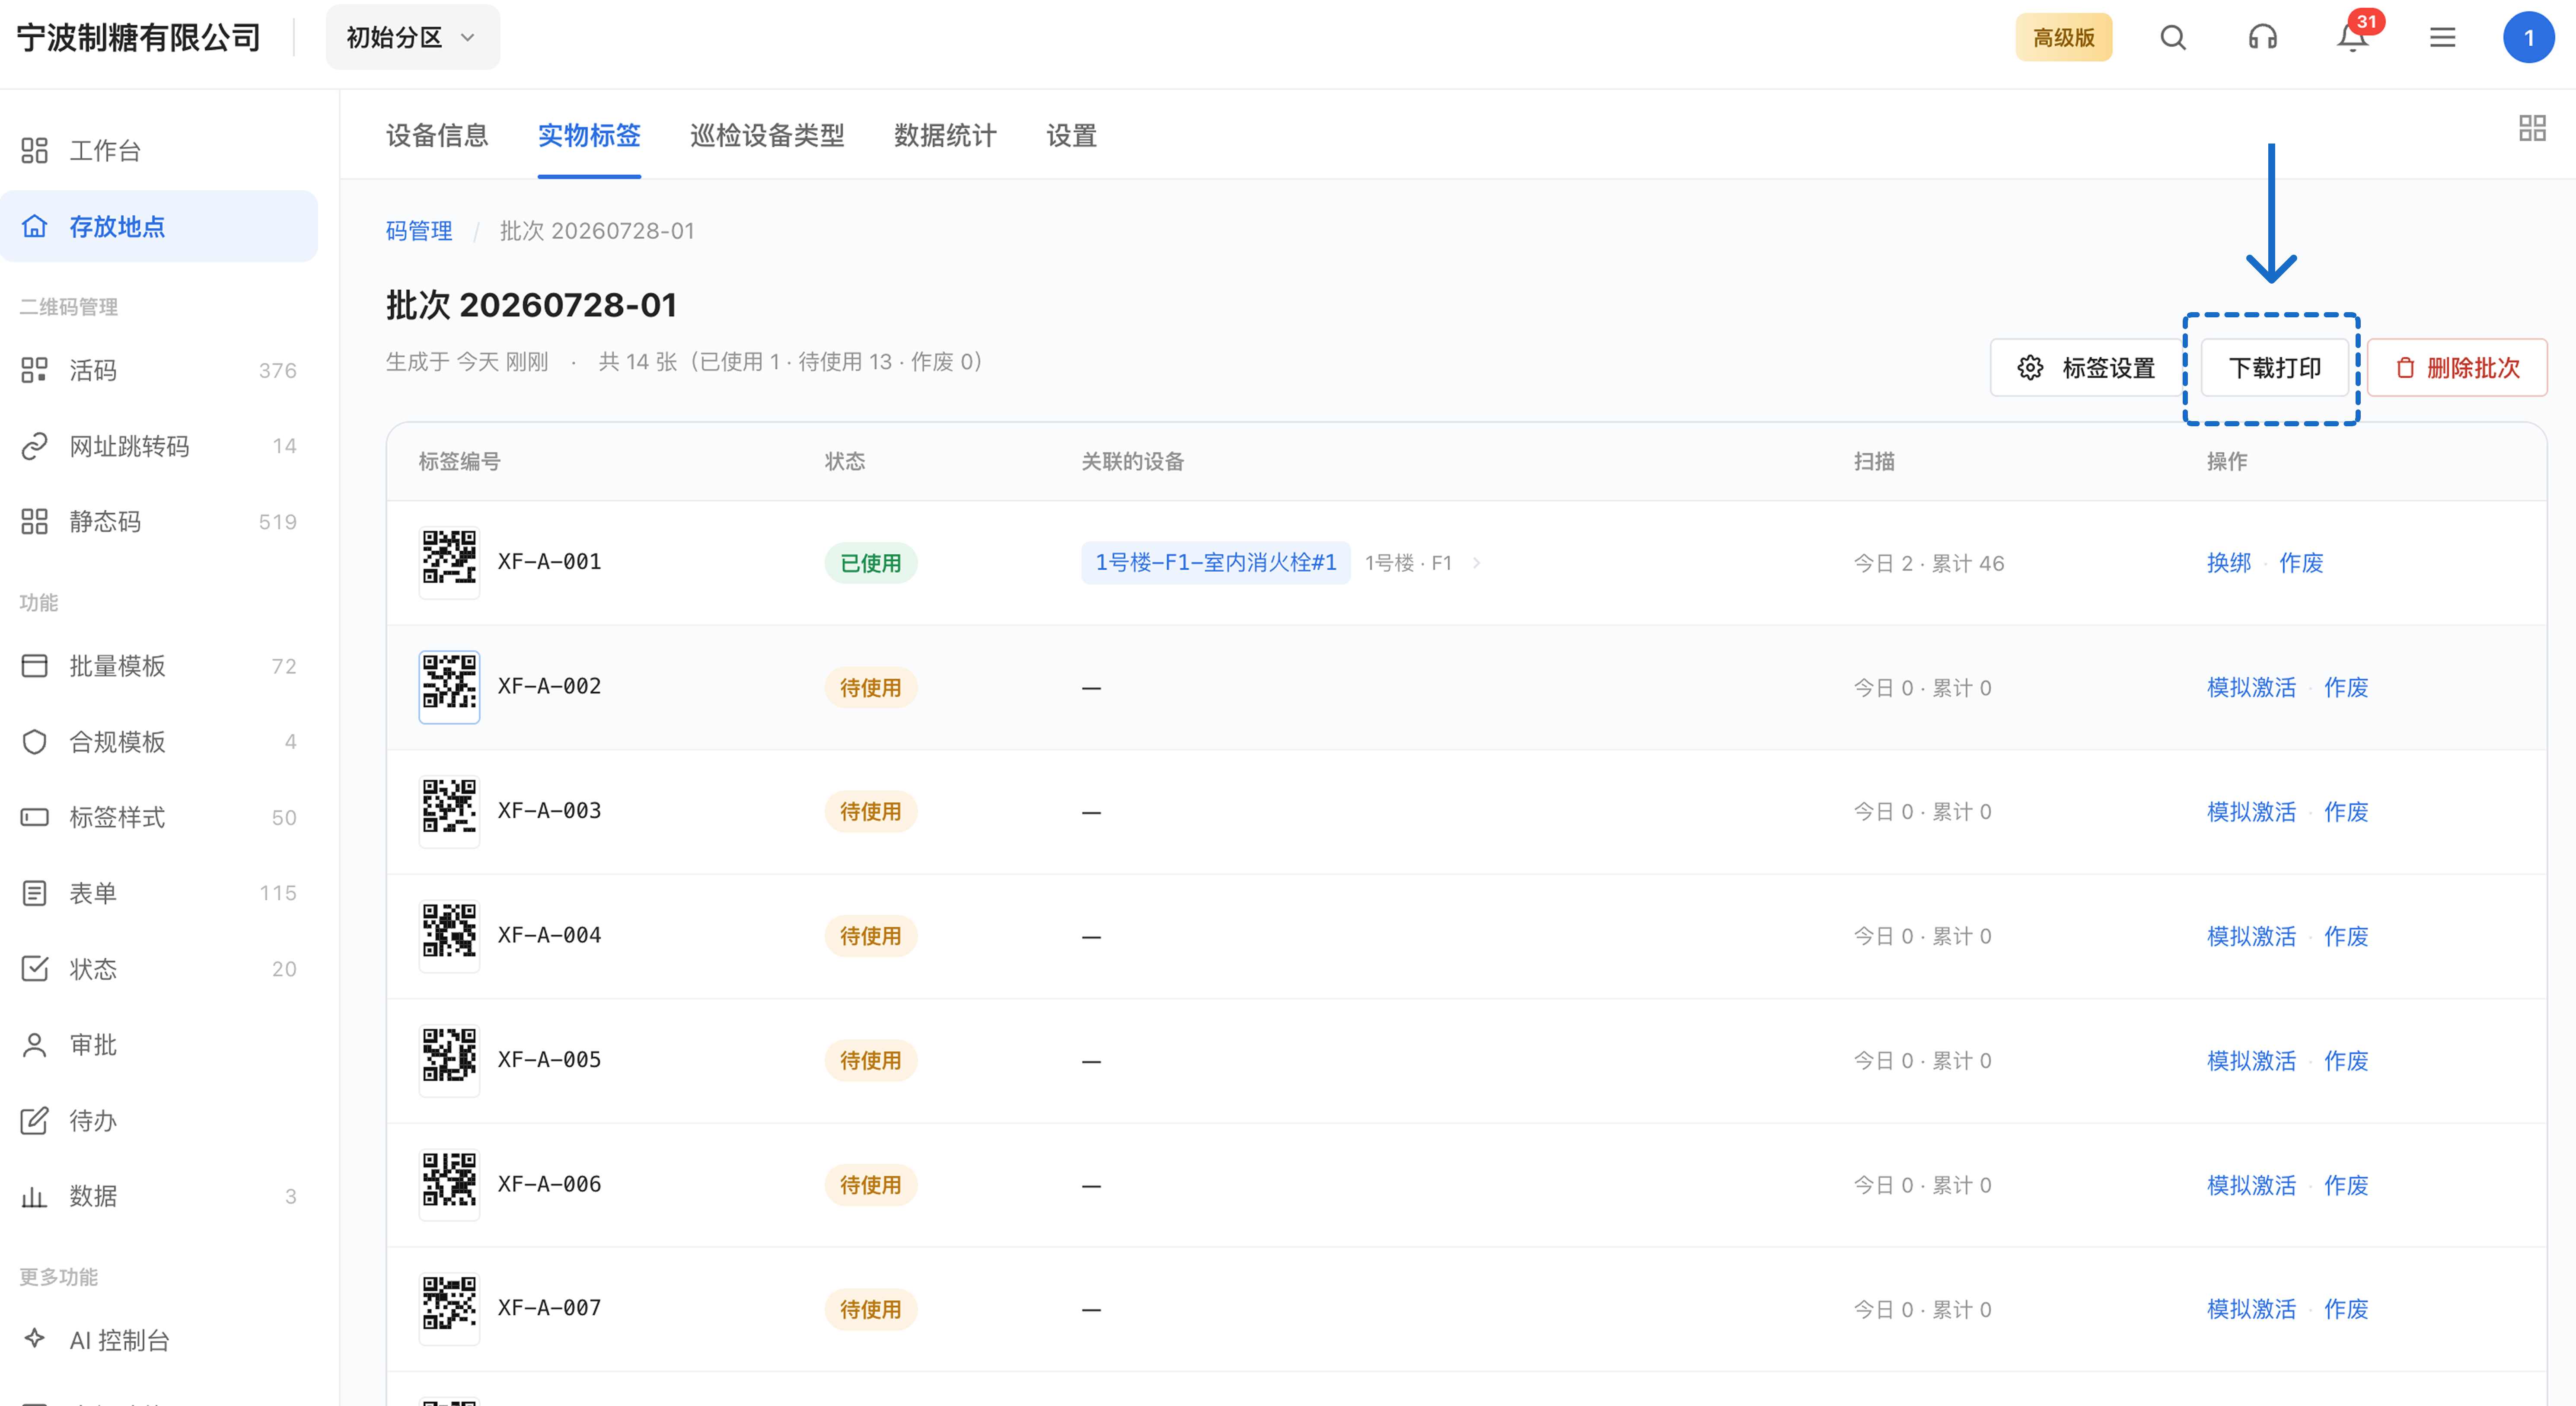
Task: Click the 标签样式 label icon
Action: pos(35,817)
